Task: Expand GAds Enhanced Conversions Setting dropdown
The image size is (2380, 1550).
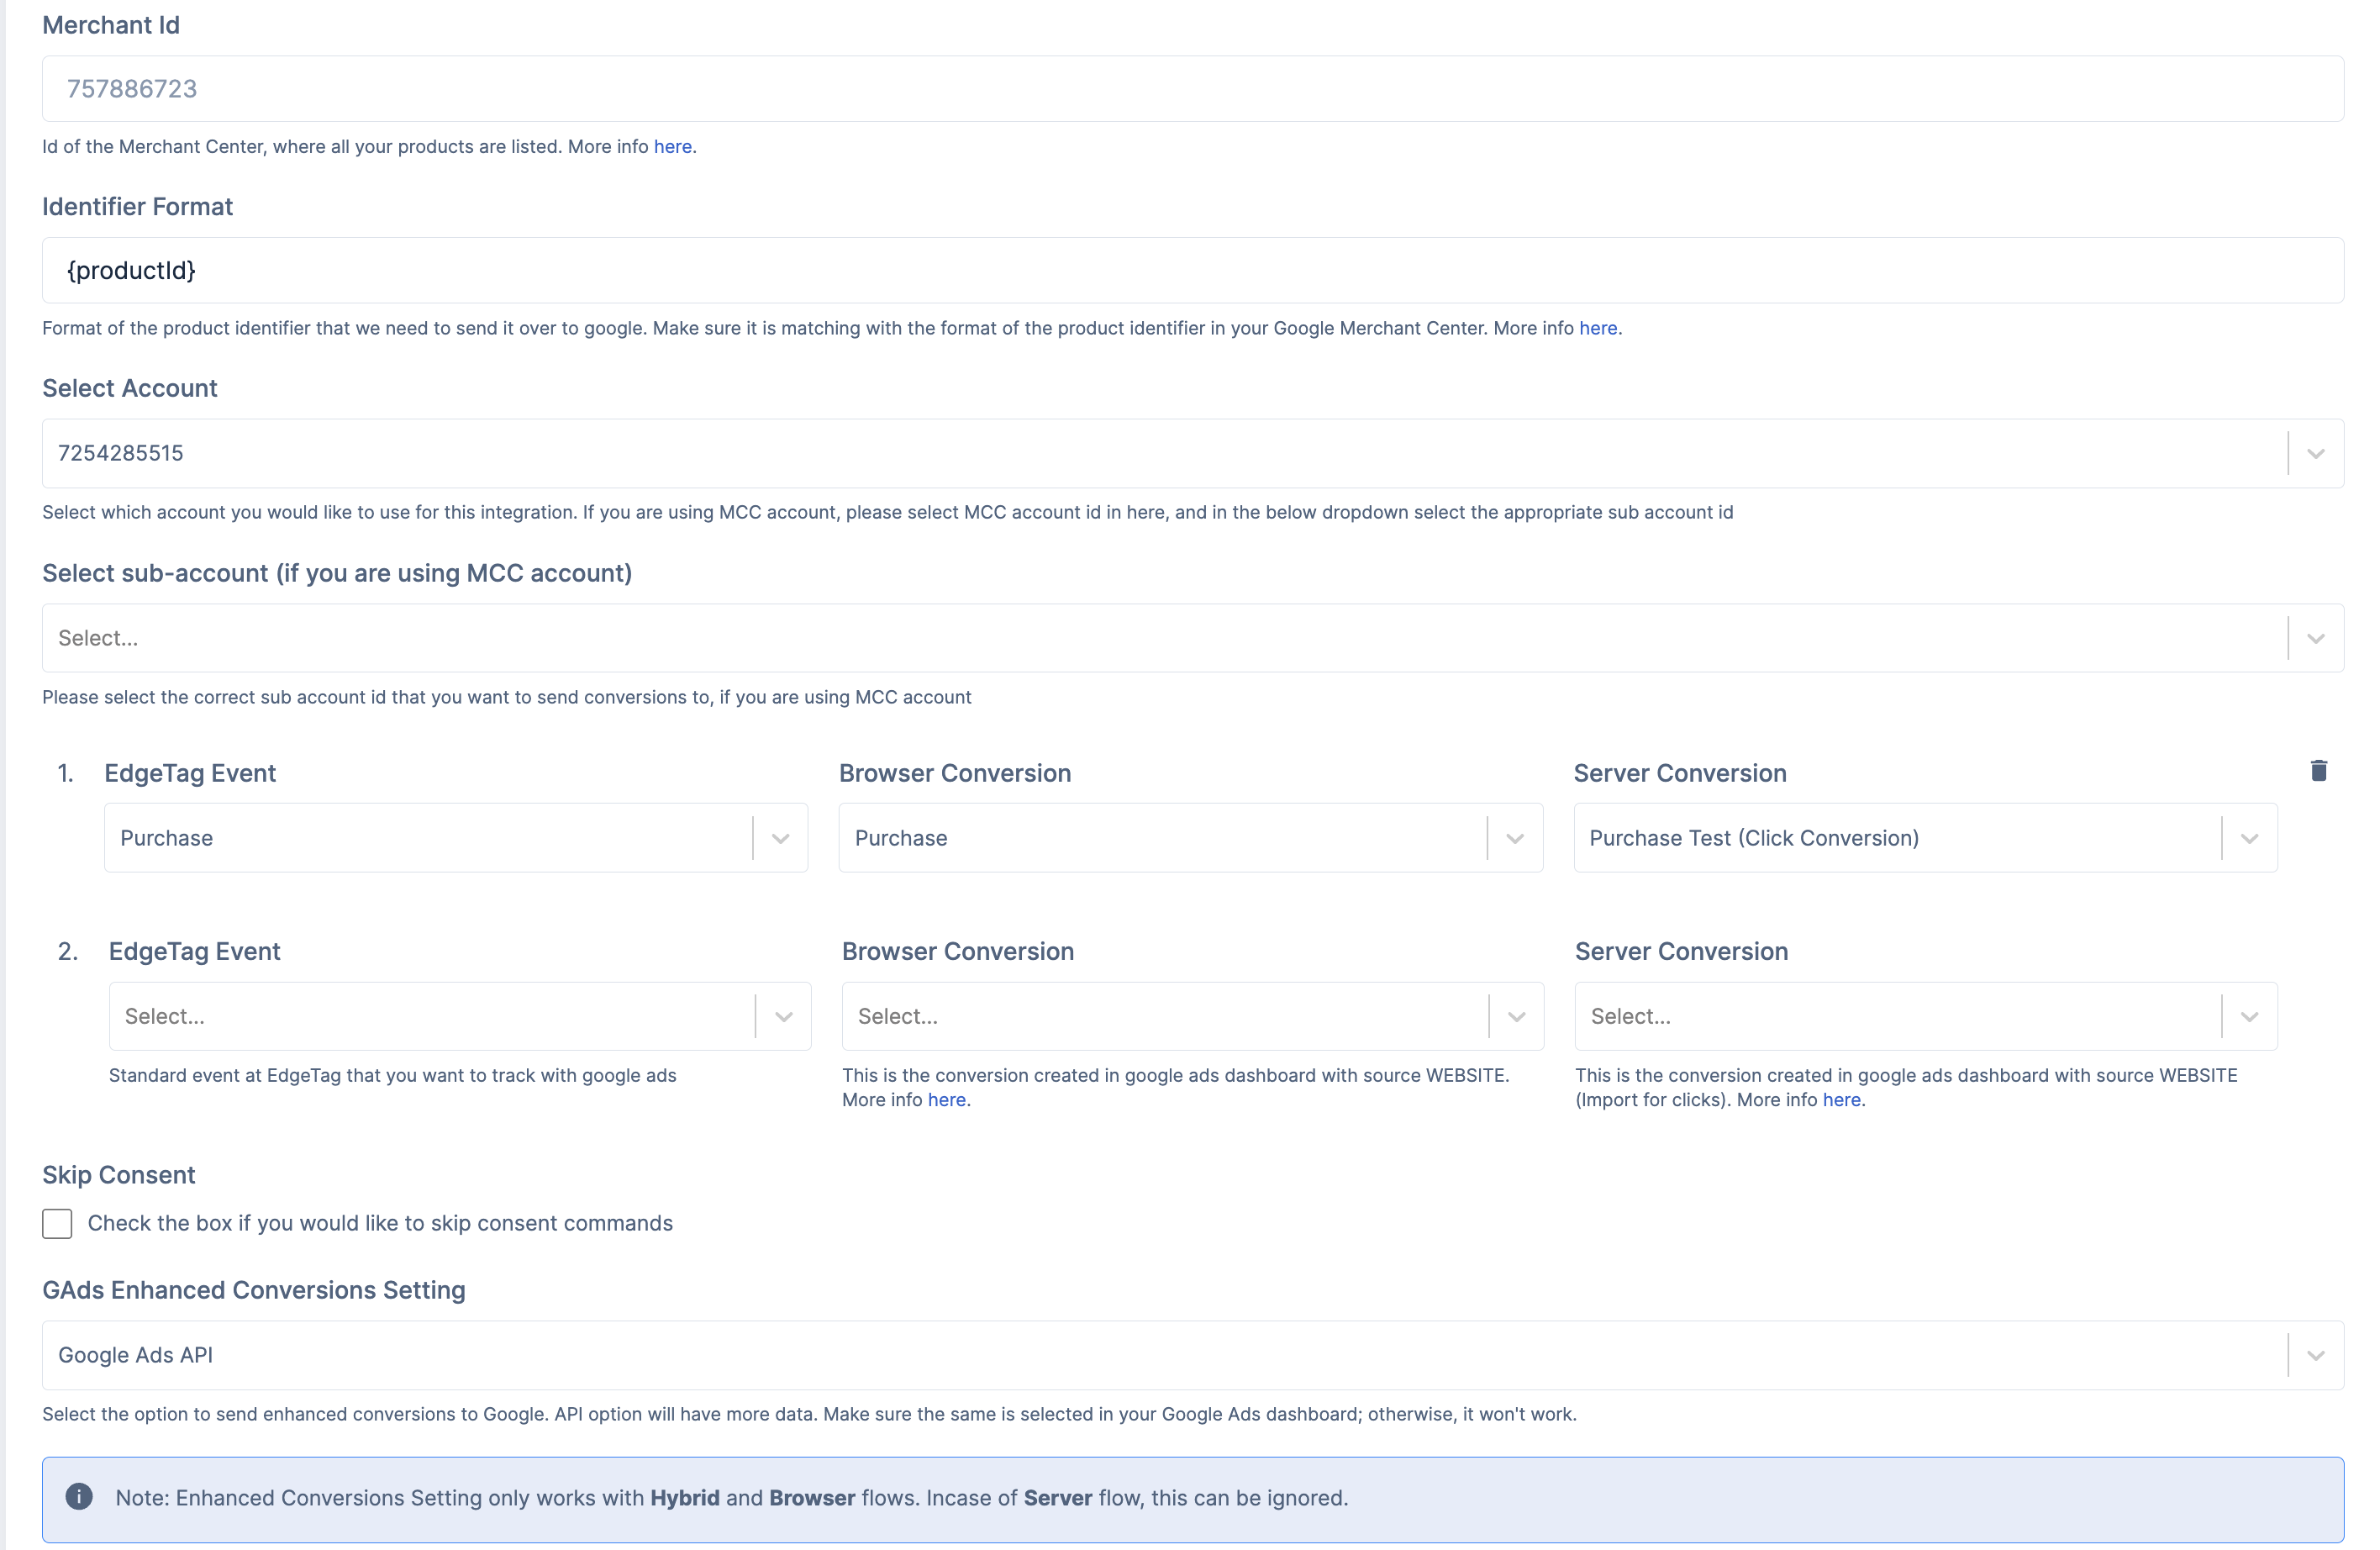Action: 2315,1356
